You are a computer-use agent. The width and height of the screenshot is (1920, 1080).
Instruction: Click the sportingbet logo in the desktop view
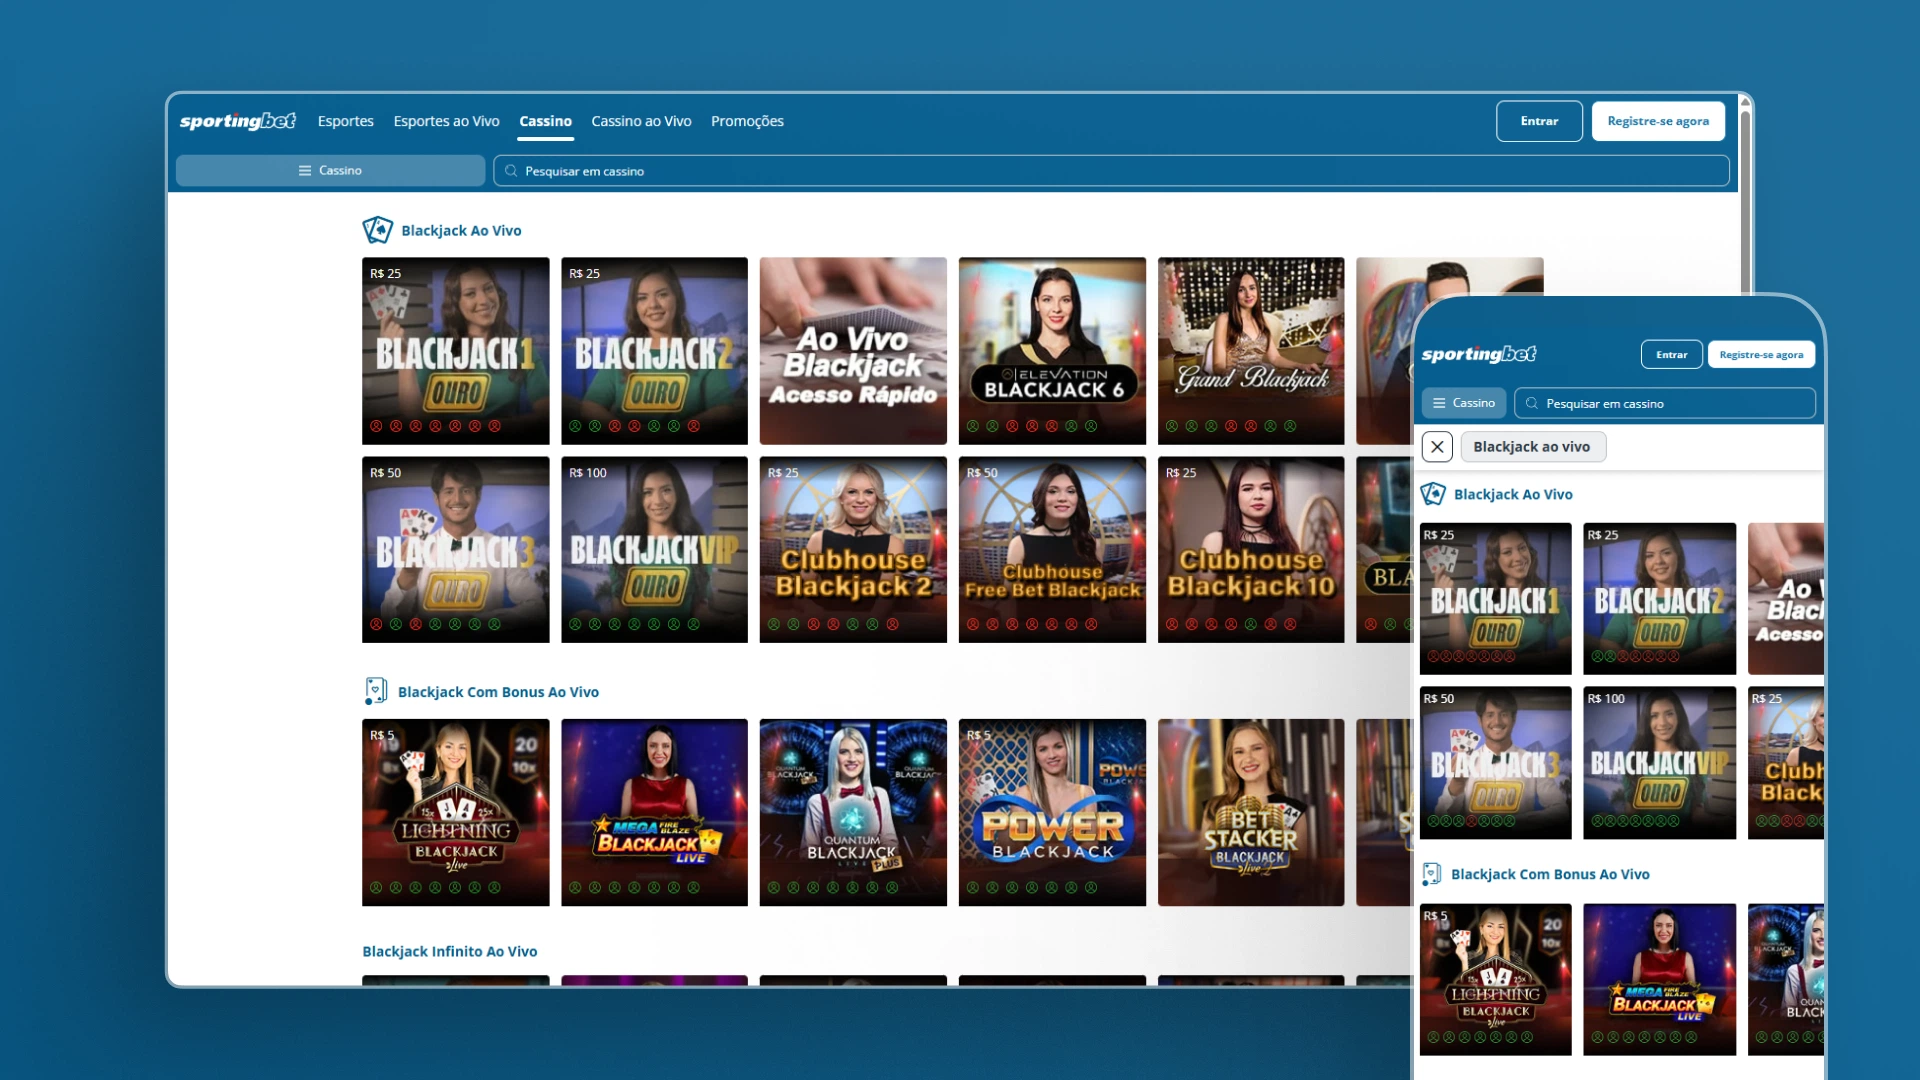pyautogui.click(x=238, y=121)
